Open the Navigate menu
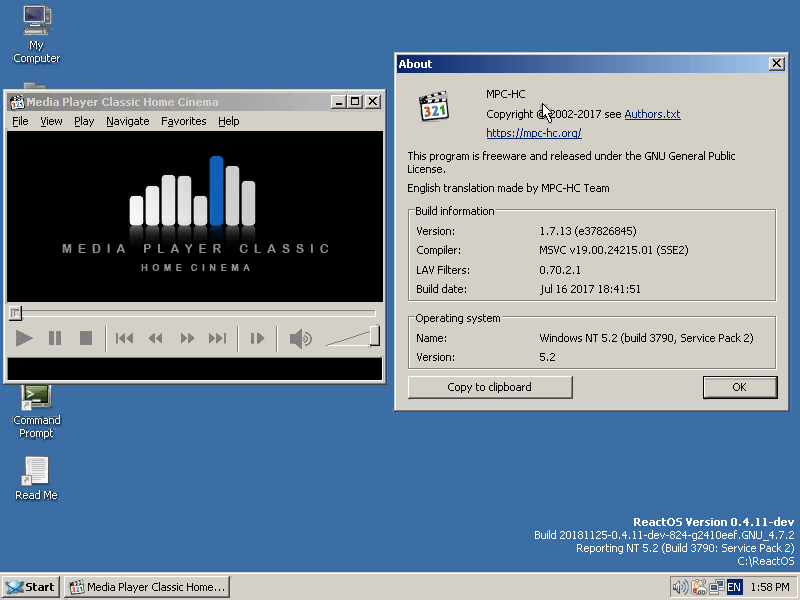 tap(128, 121)
